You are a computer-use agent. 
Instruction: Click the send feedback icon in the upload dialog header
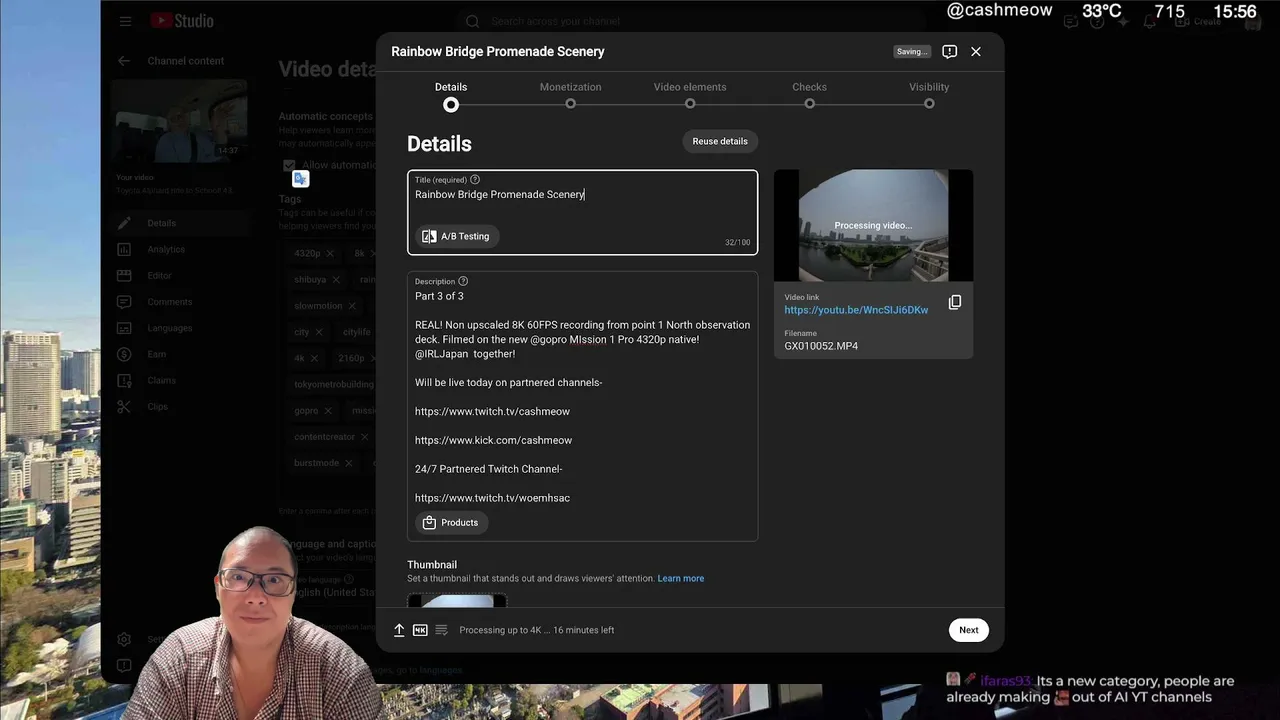coord(950,51)
